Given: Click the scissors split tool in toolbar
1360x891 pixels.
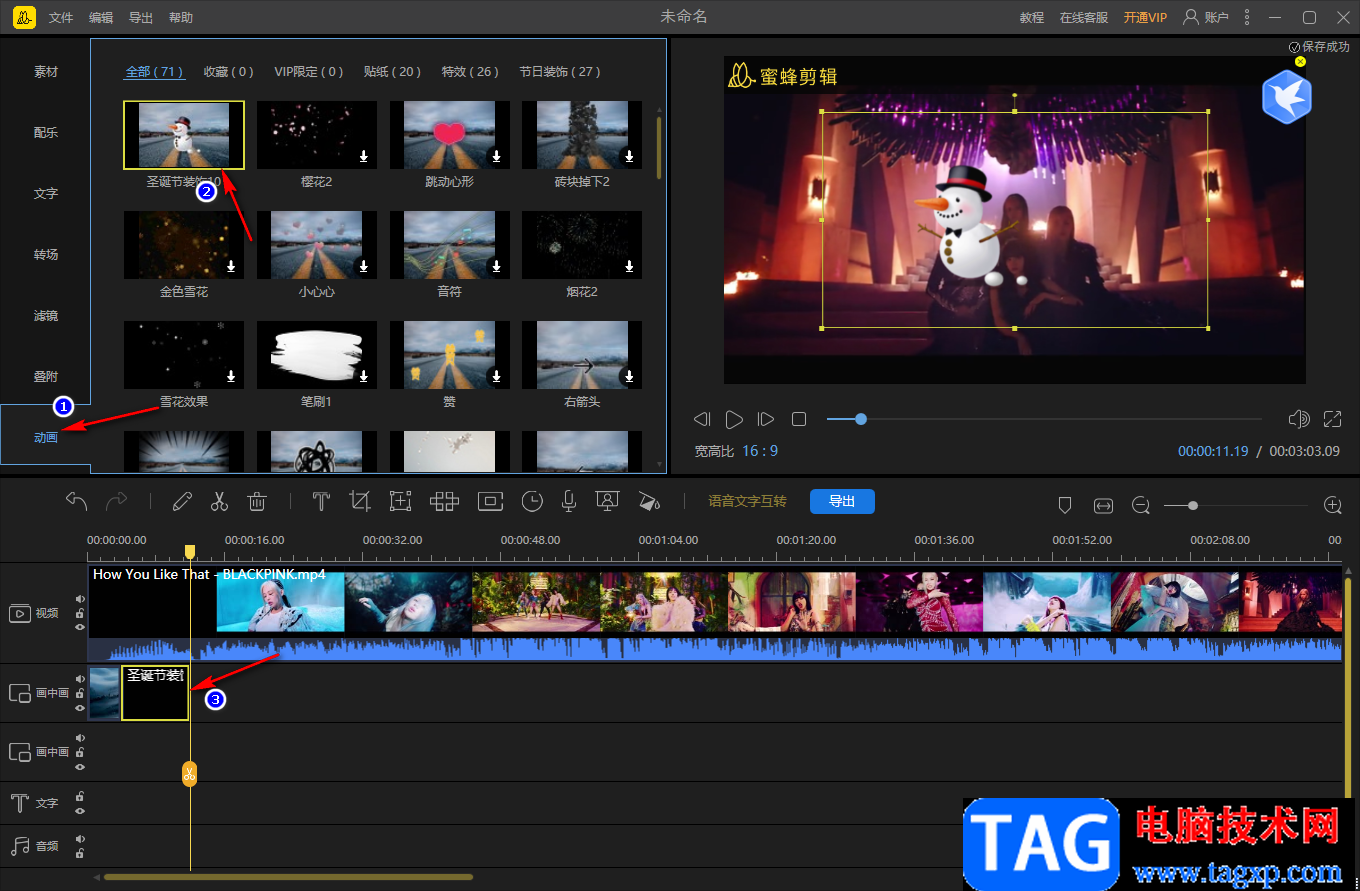Looking at the screenshot, I should coord(220,502).
